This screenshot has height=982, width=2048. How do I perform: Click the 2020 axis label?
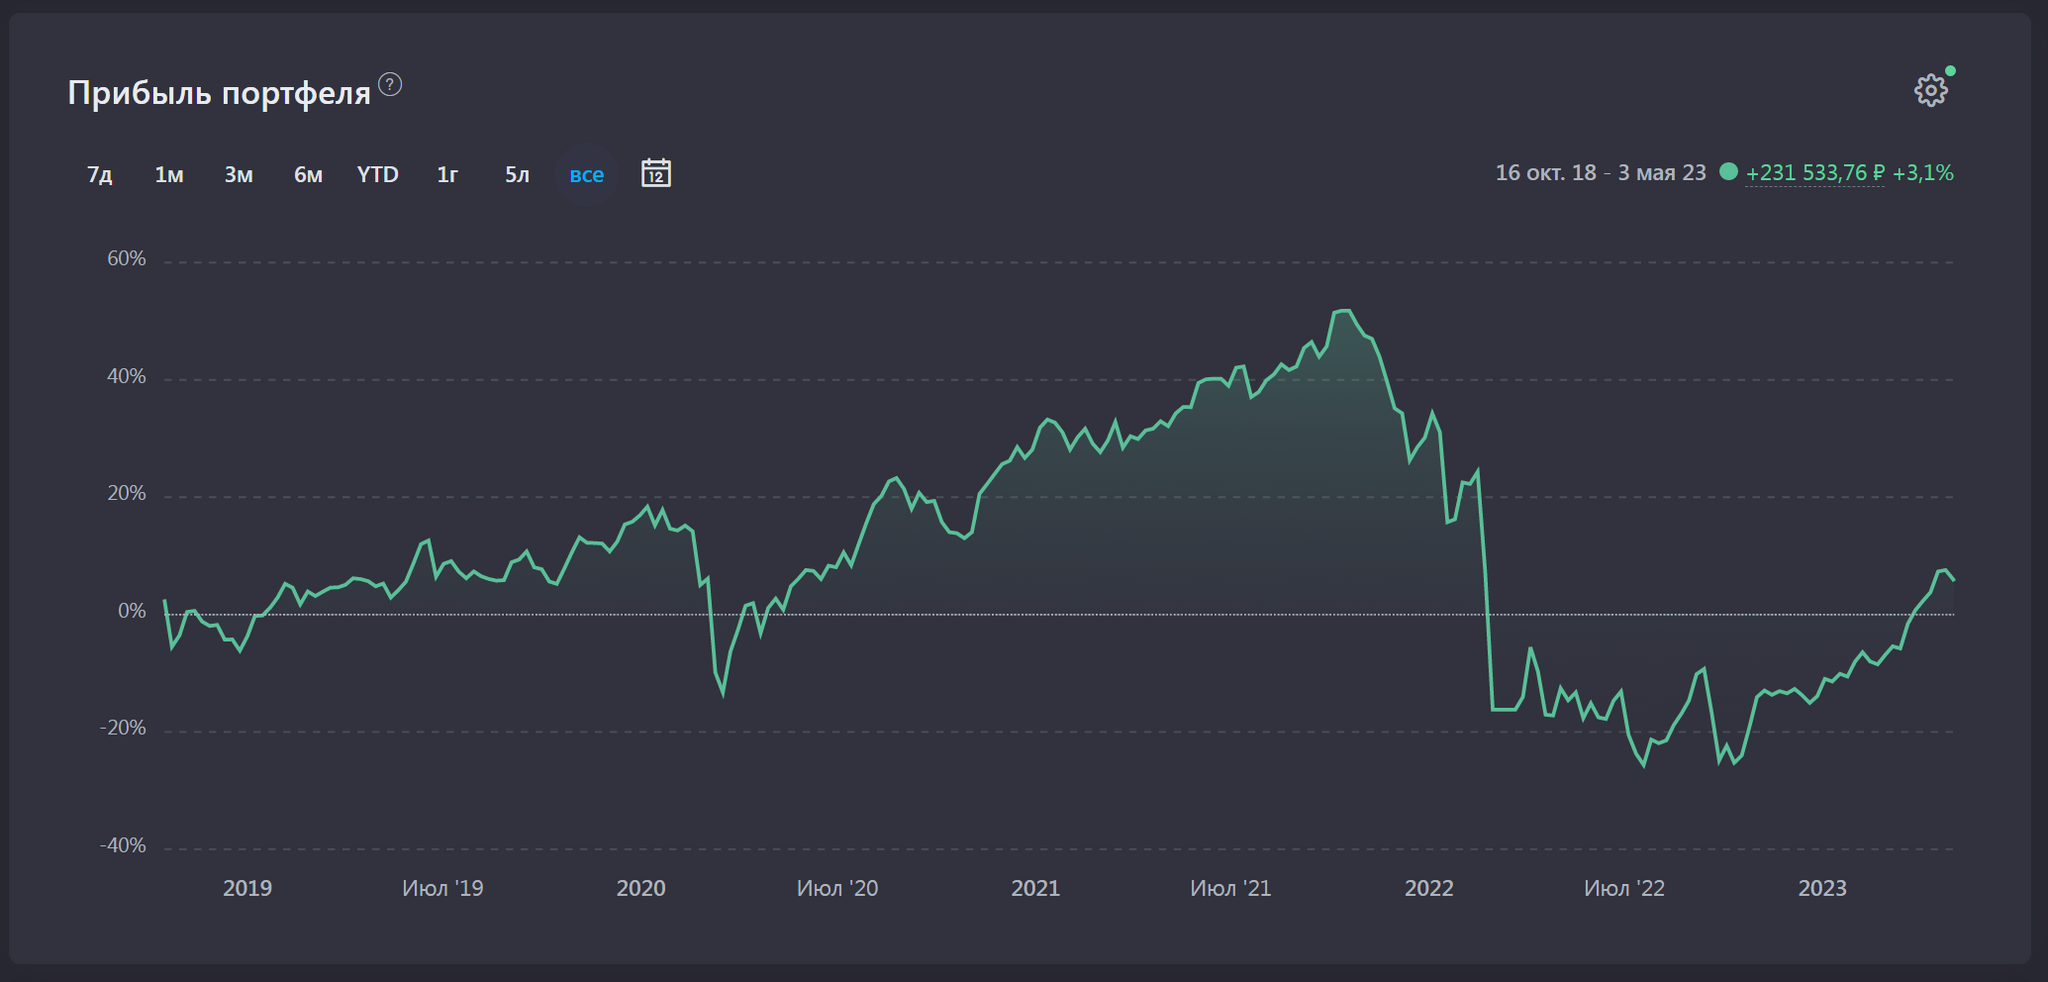pos(641,888)
